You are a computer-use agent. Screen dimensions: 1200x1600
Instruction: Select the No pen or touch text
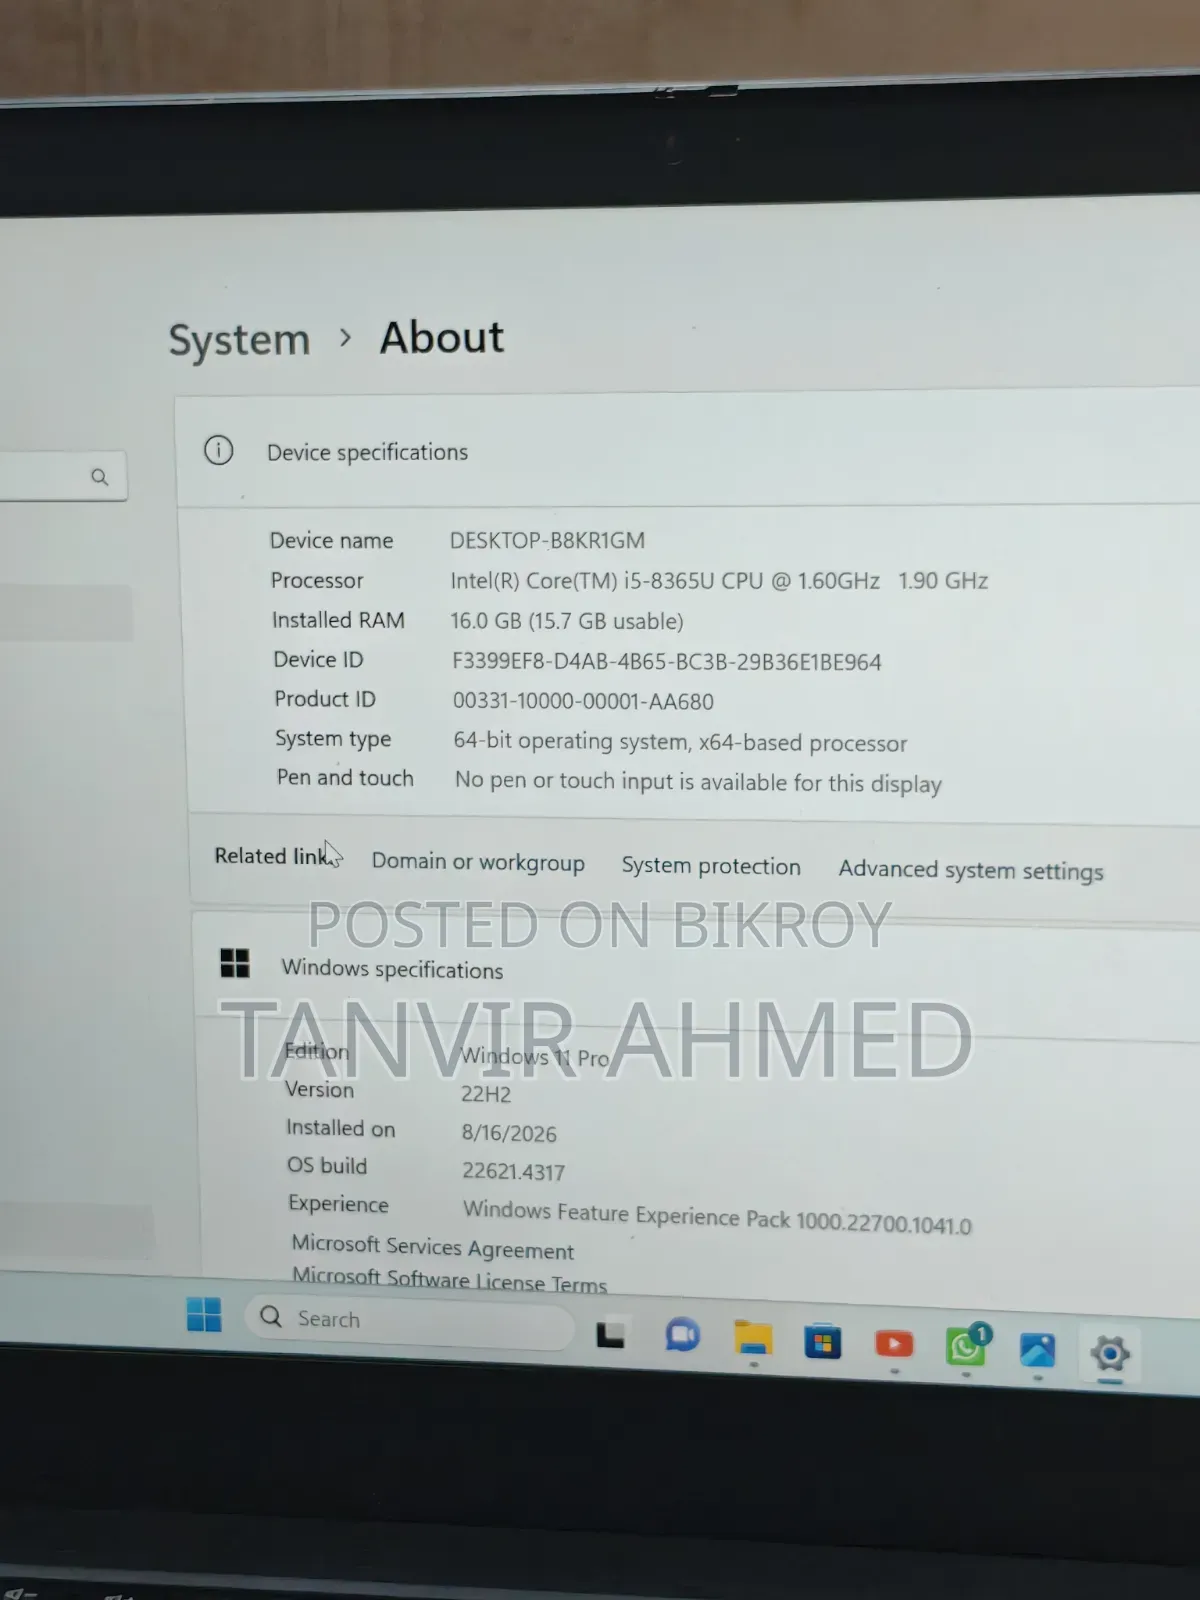tap(698, 782)
